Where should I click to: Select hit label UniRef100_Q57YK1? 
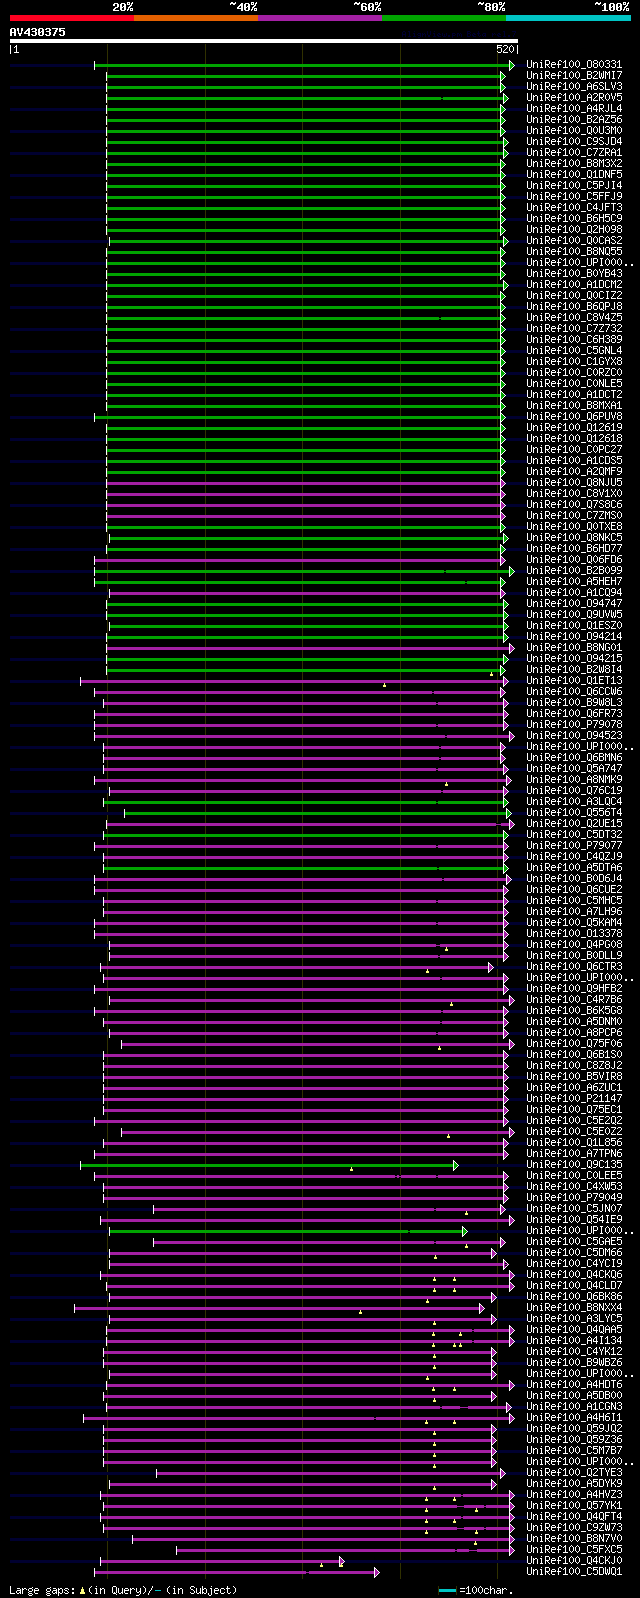pos(574,1506)
